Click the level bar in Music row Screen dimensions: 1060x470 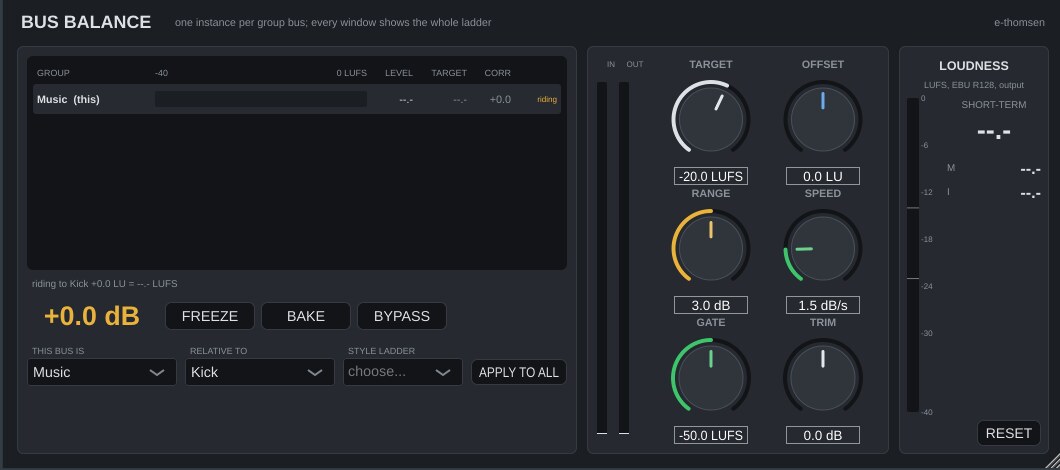[x=261, y=99]
